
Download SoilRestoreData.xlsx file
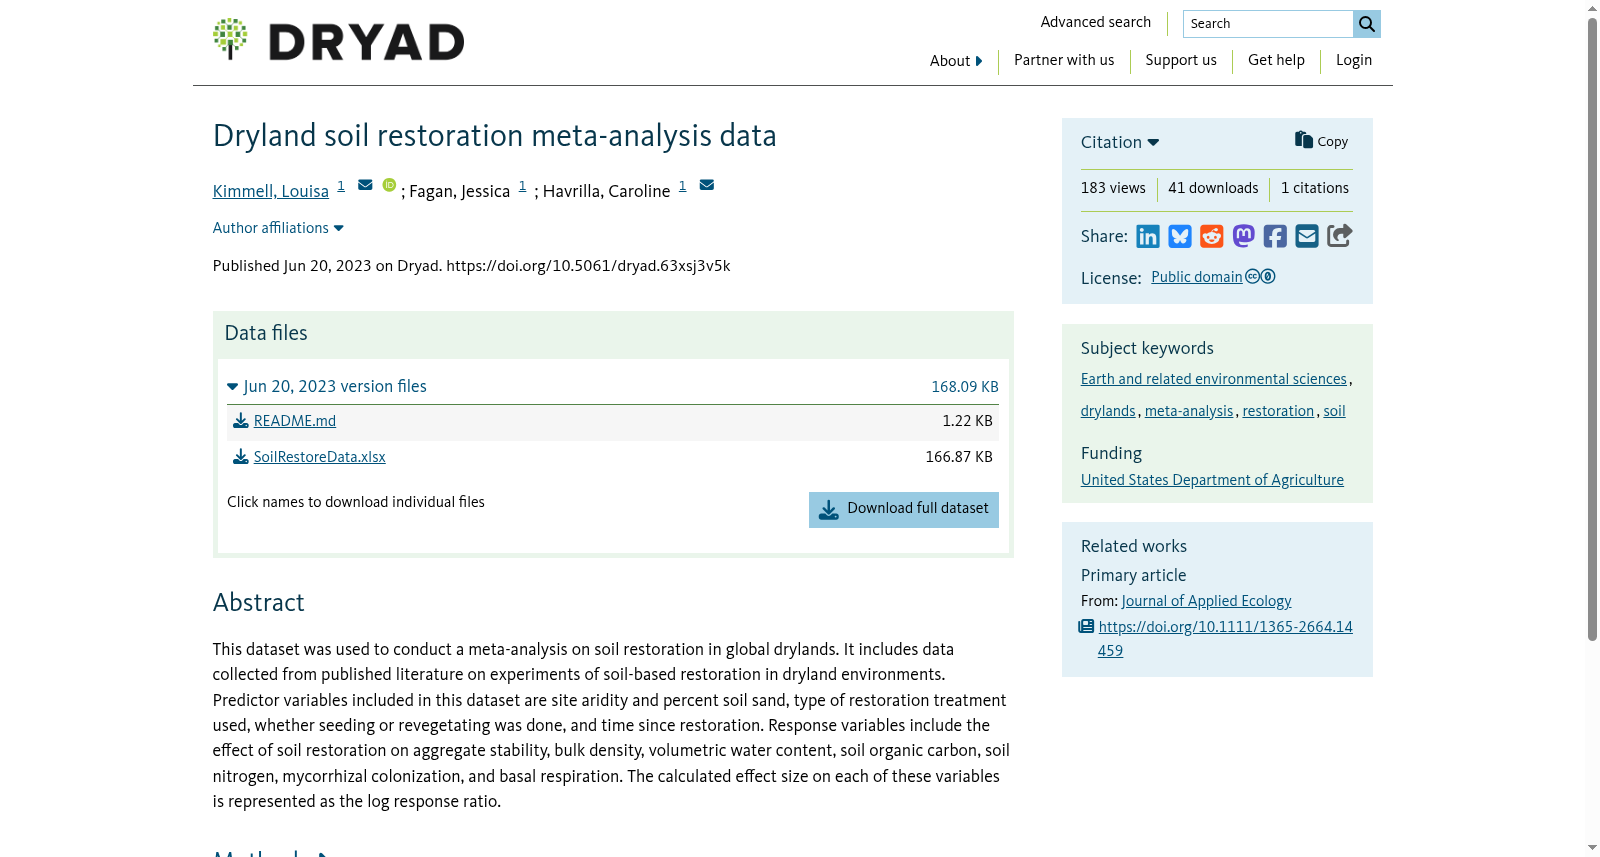319,457
